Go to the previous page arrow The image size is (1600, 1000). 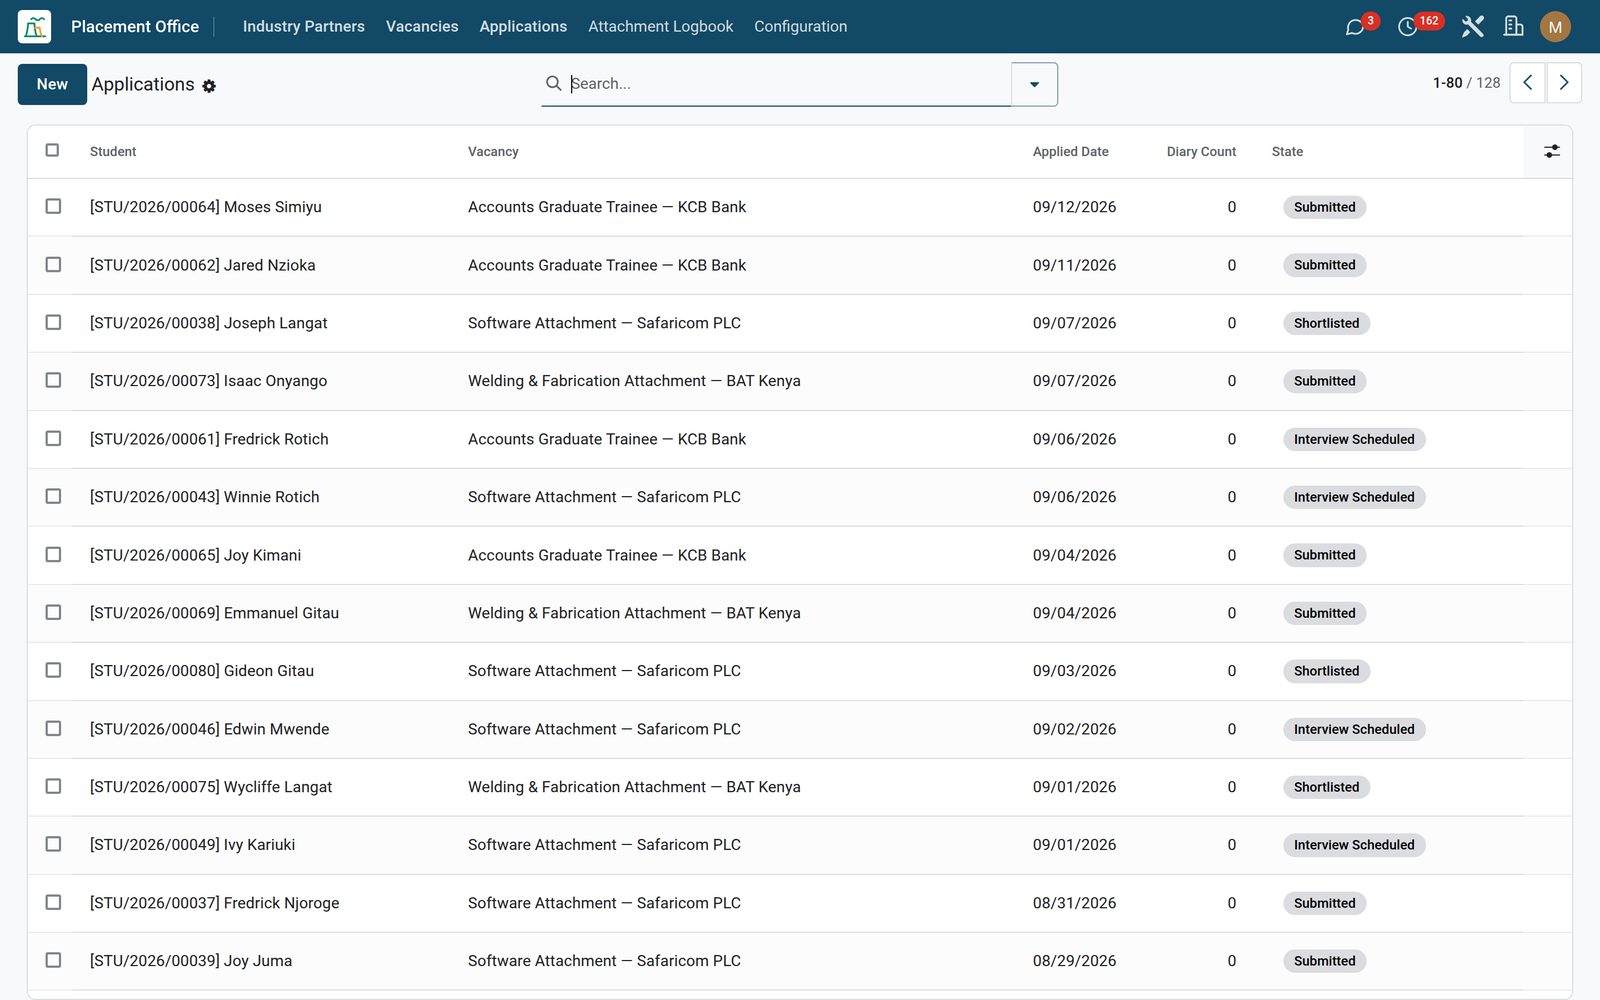click(x=1527, y=83)
